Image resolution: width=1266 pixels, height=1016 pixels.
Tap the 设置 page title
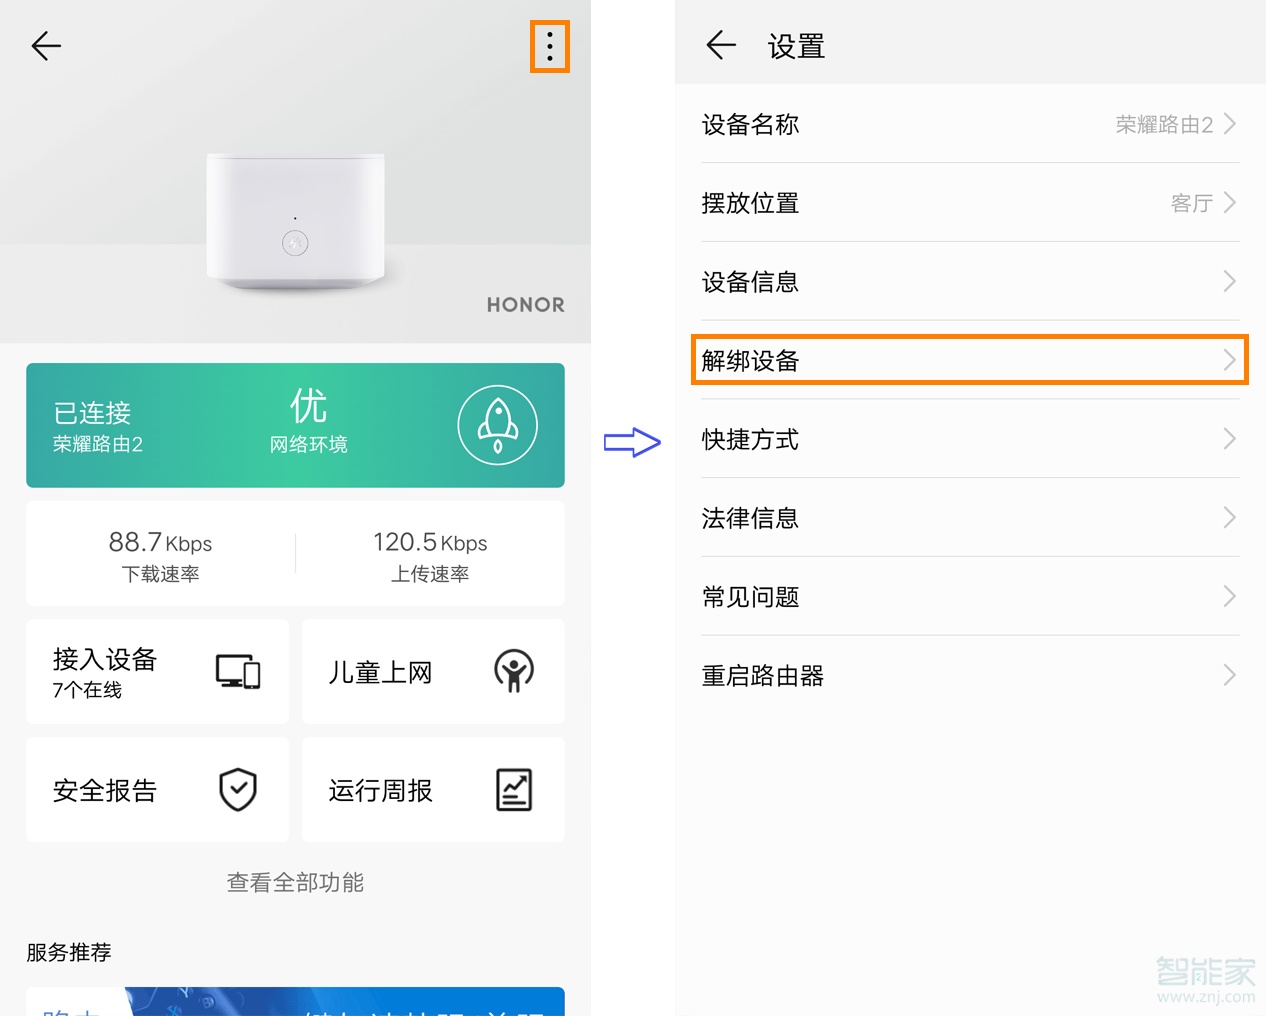[796, 46]
